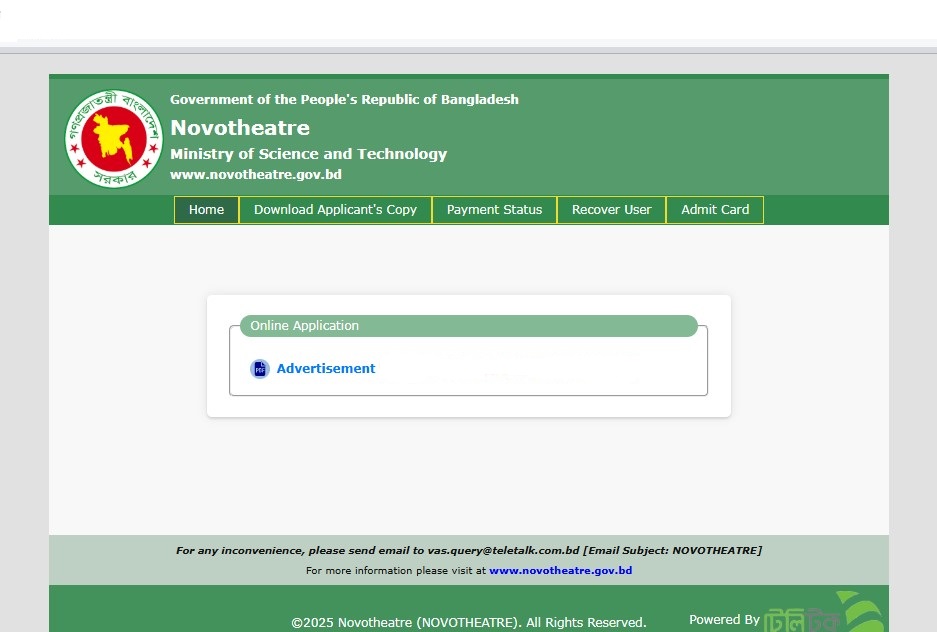Go to the Home menu item

click(206, 210)
